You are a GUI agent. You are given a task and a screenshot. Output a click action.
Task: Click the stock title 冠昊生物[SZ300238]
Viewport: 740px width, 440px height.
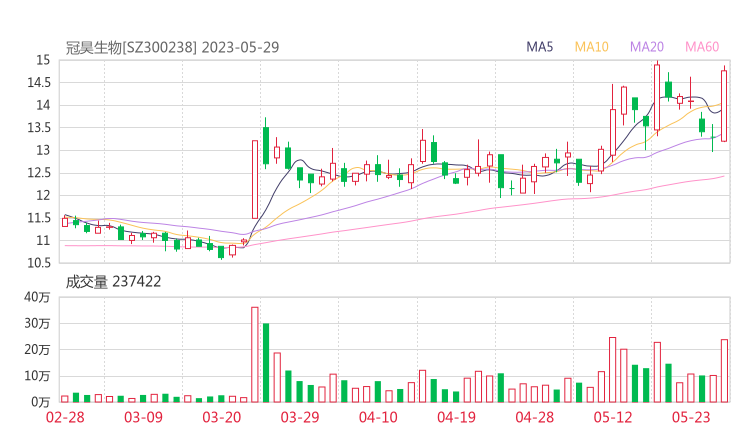(131, 47)
